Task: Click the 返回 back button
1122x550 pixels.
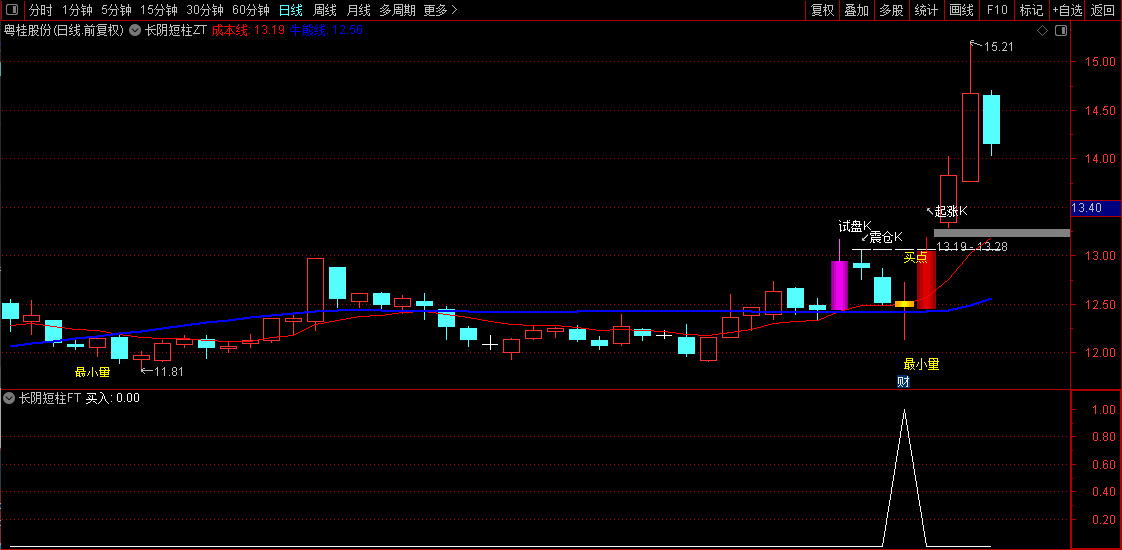Action: pyautogui.click(x=1103, y=10)
